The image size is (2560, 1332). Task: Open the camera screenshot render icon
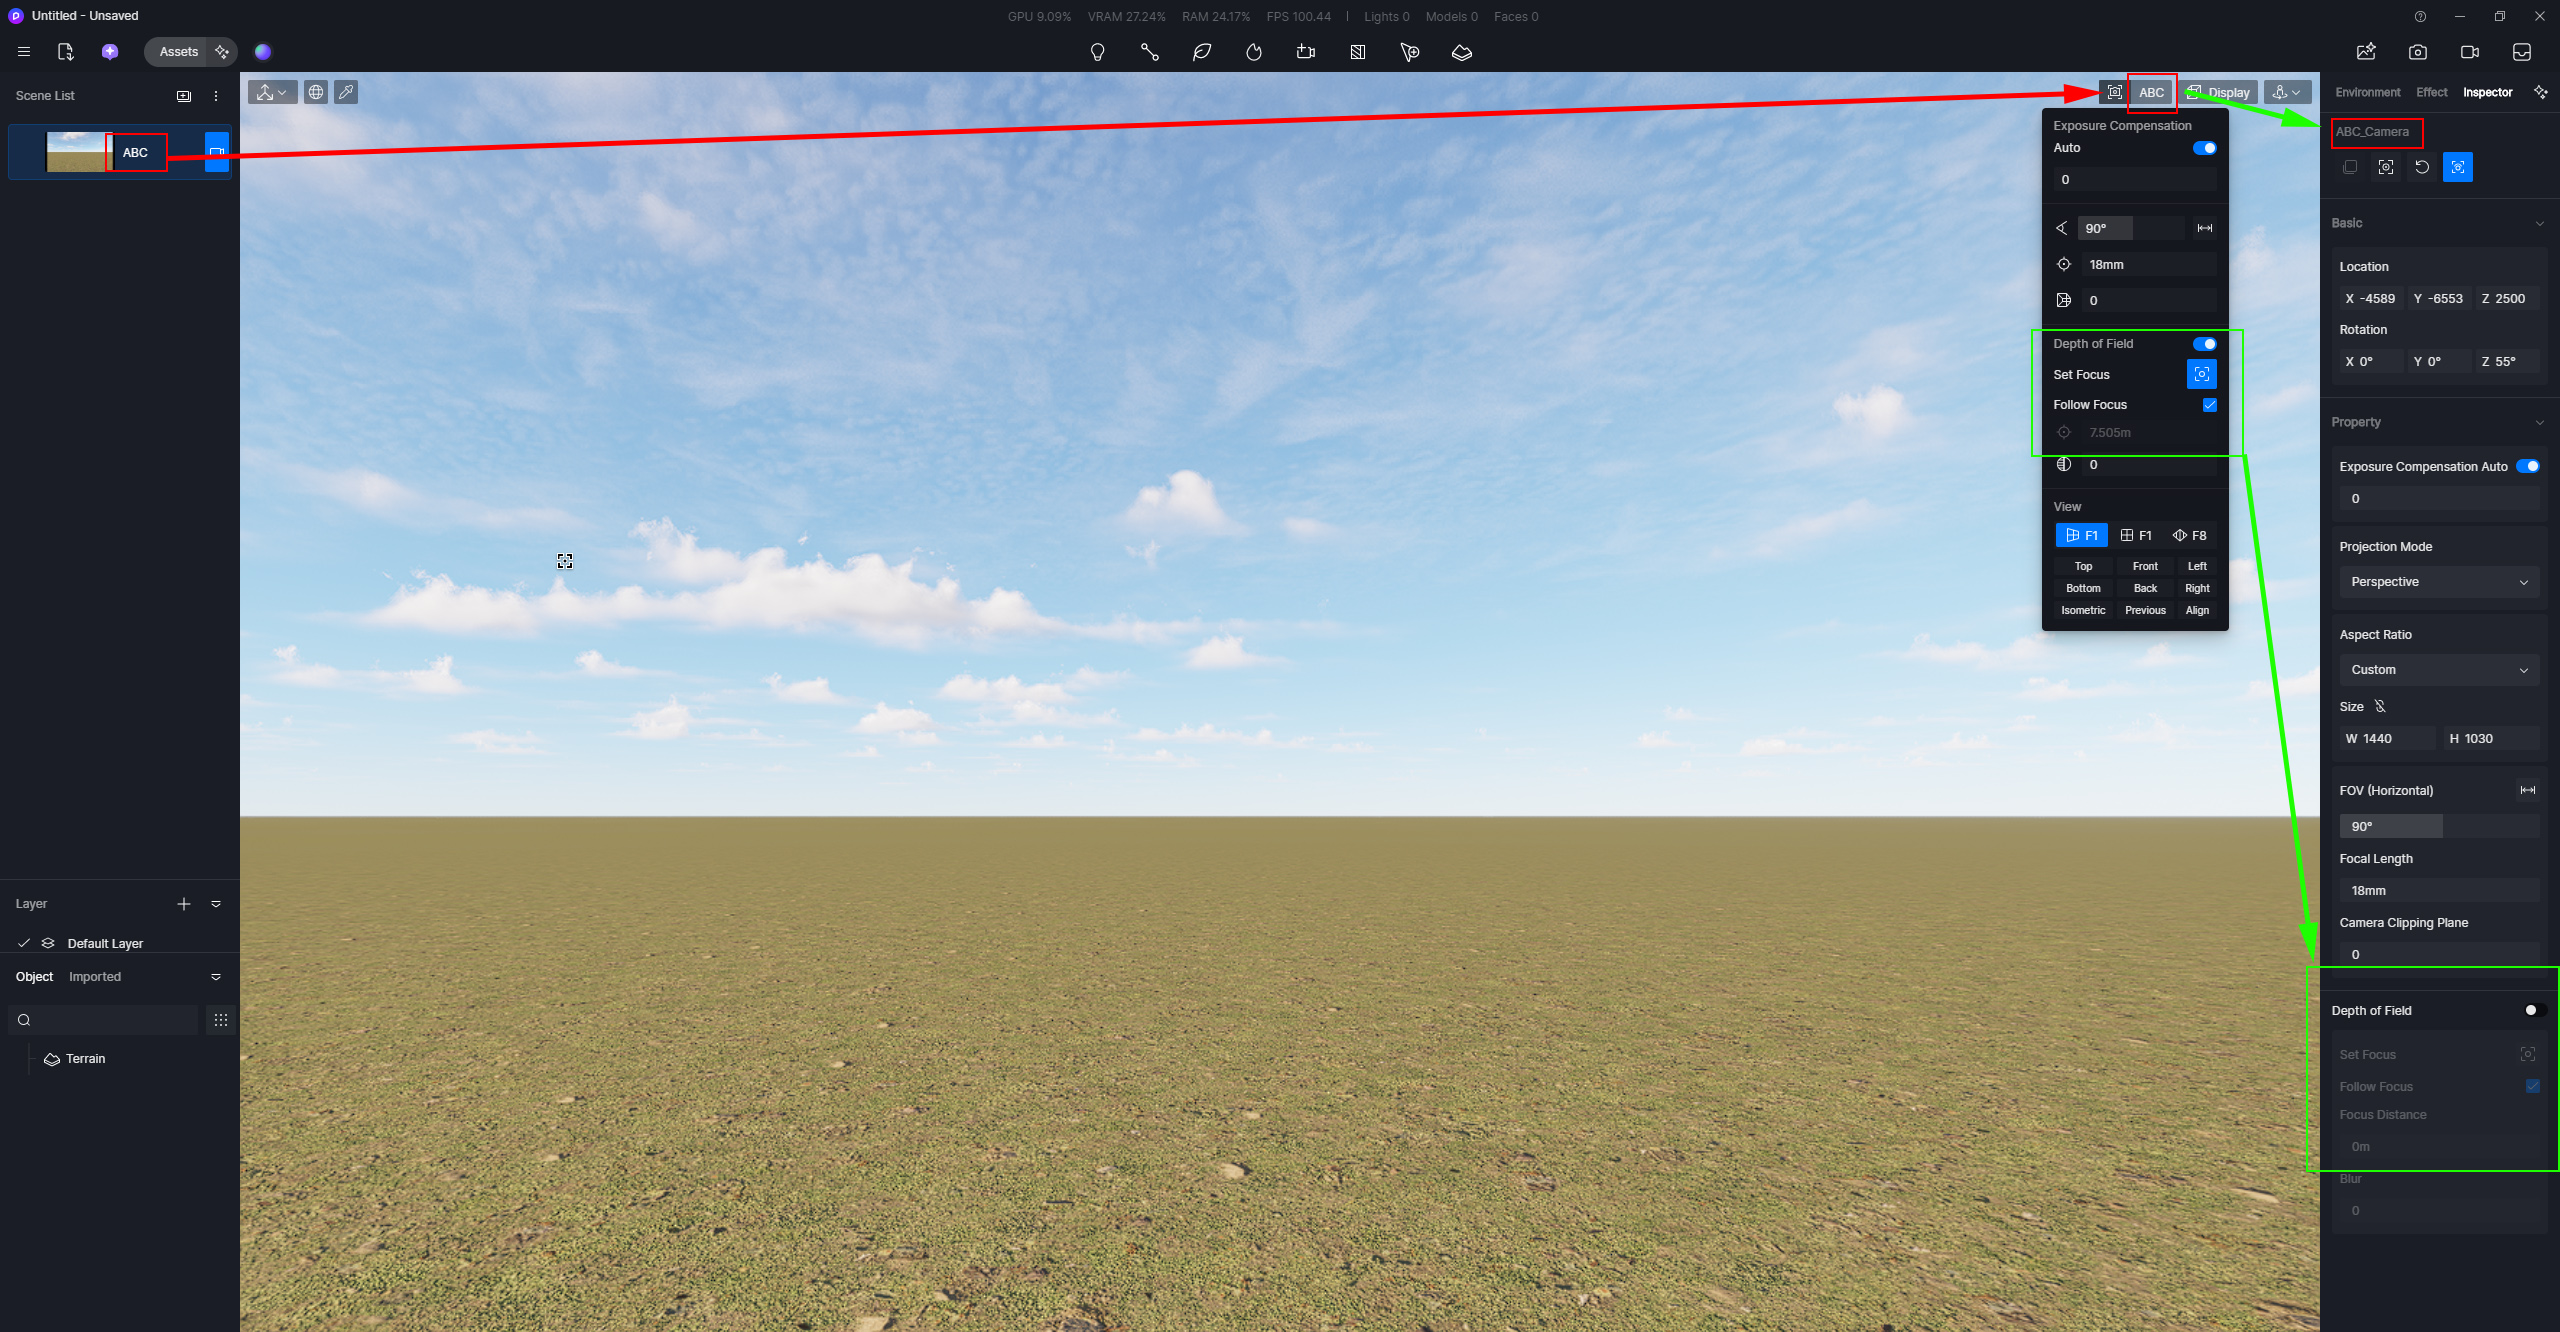[2417, 52]
